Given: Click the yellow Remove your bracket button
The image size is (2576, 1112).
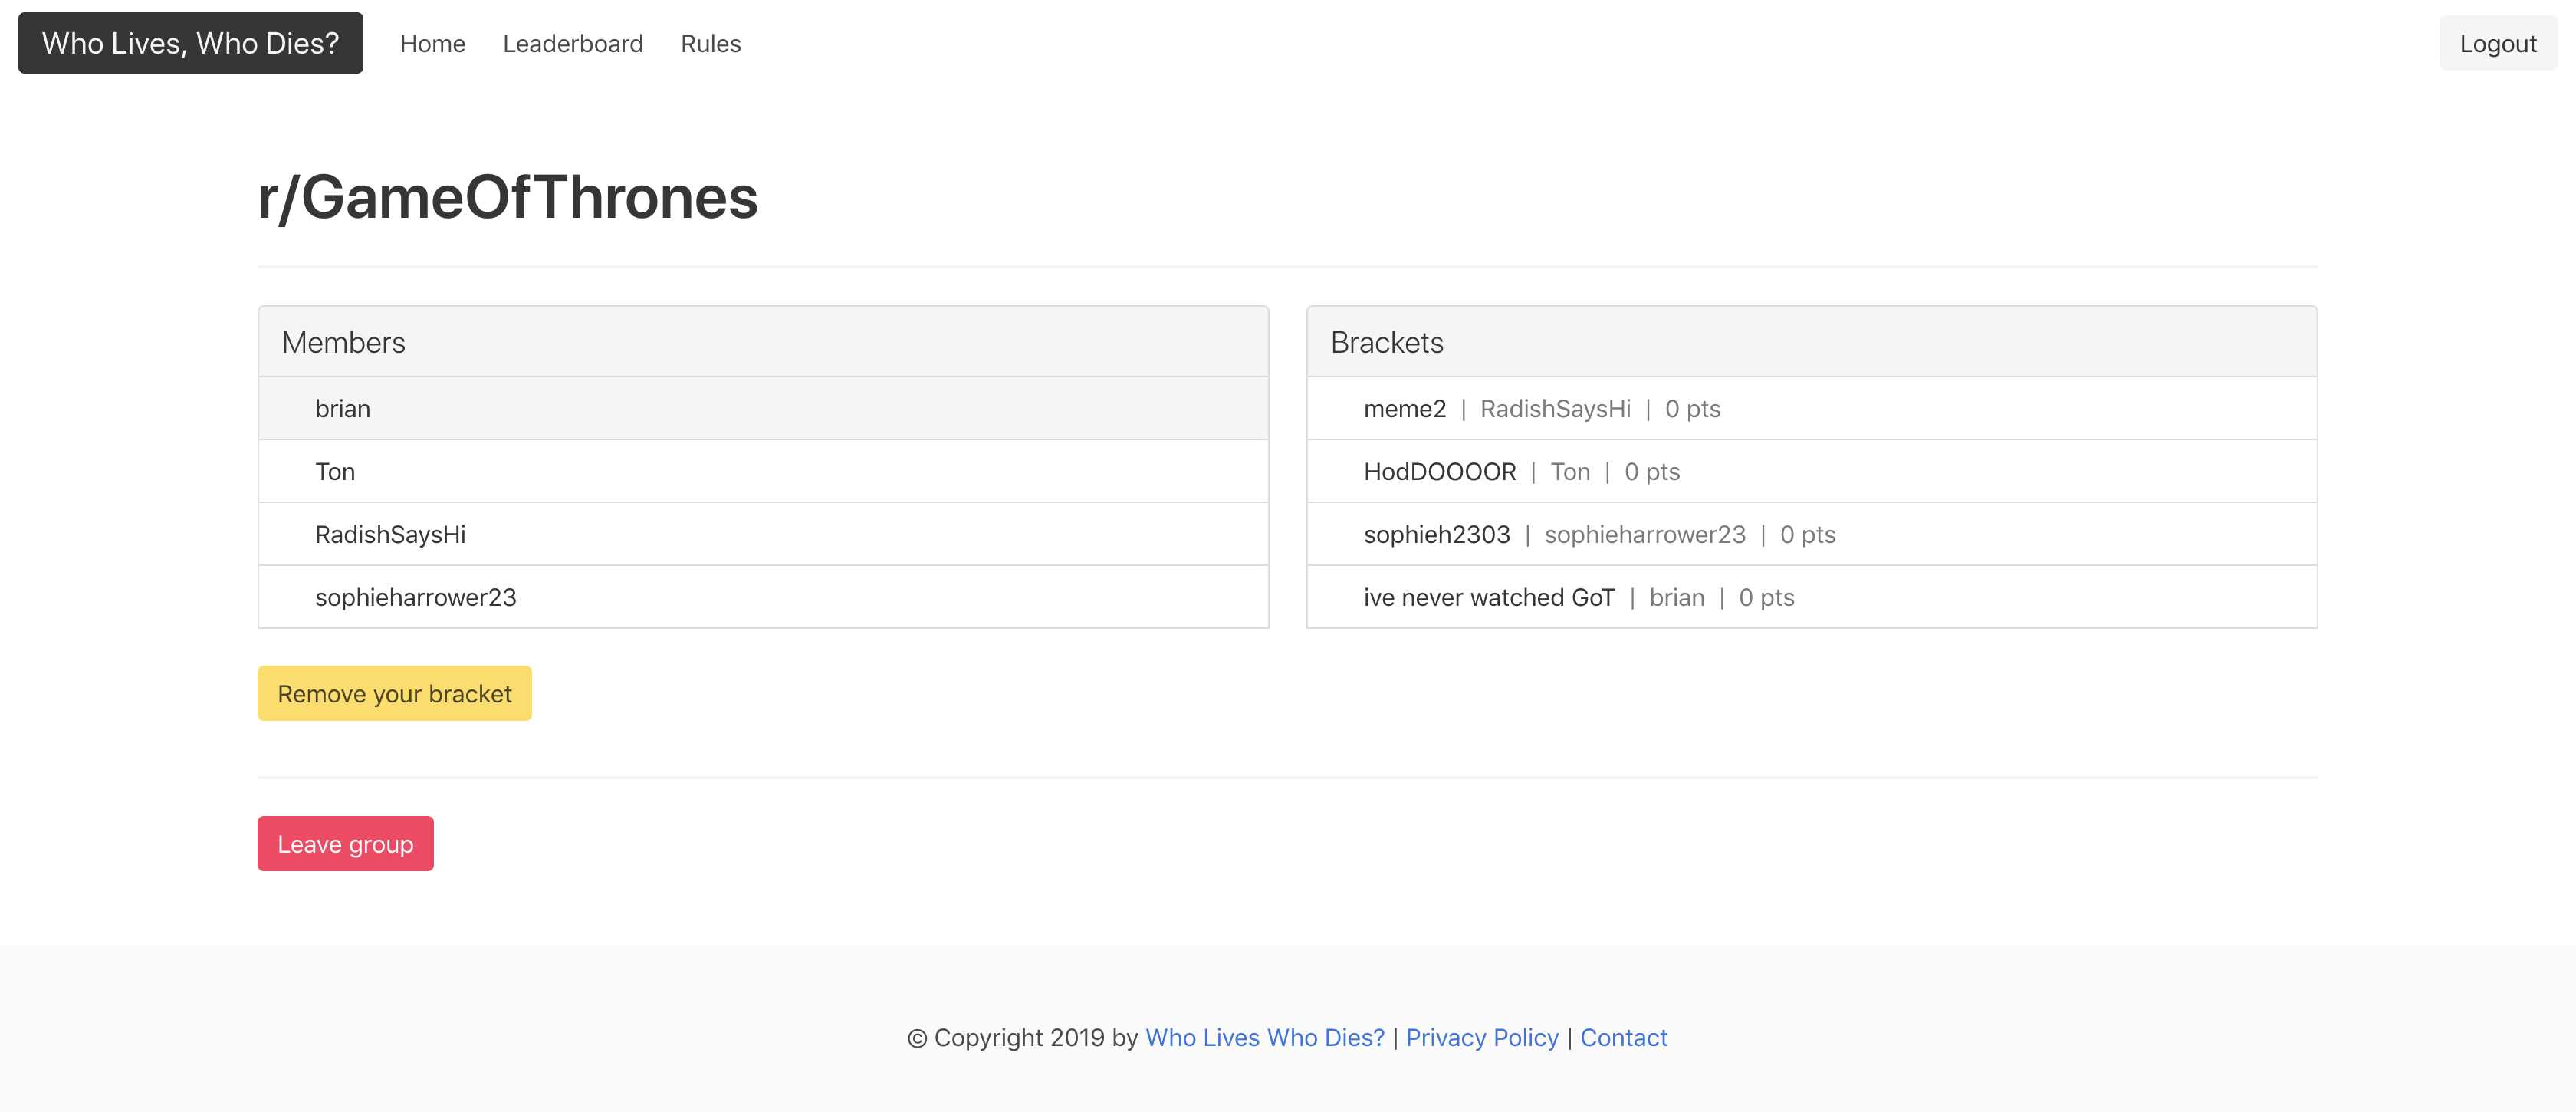Looking at the screenshot, I should [x=394, y=694].
